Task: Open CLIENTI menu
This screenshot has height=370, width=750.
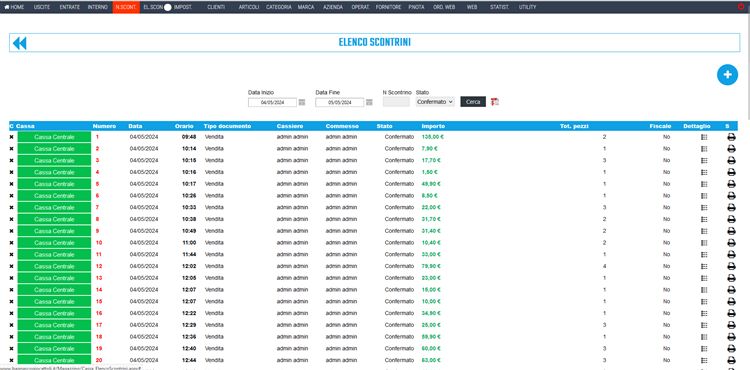Action: (x=216, y=7)
